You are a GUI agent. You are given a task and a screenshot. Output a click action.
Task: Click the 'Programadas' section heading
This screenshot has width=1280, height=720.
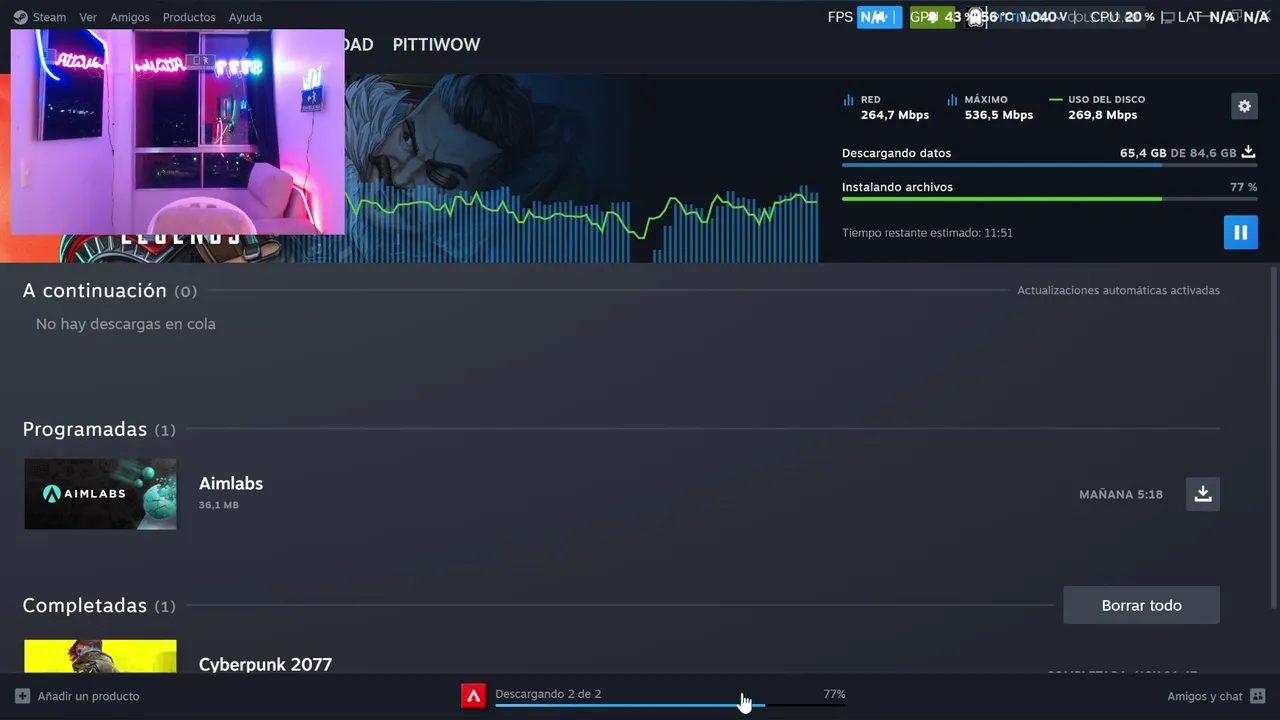pyautogui.click(x=85, y=429)
